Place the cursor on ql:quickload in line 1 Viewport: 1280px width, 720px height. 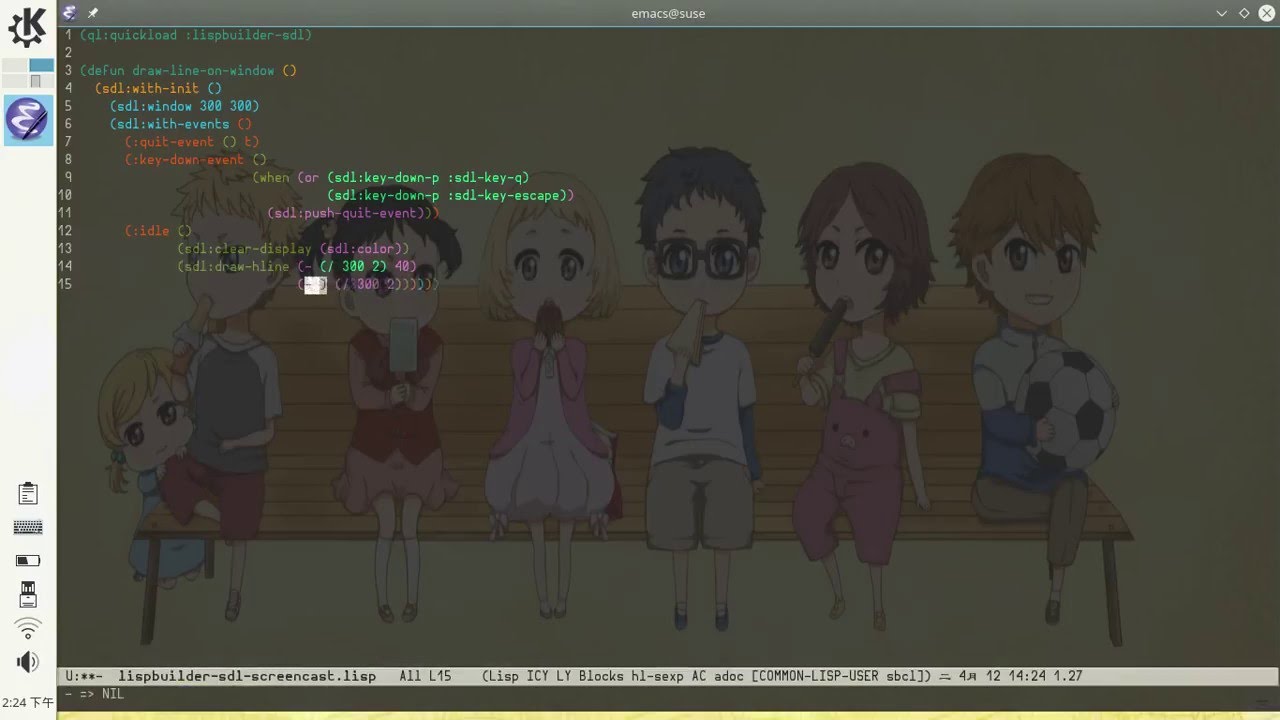(130, 35)
